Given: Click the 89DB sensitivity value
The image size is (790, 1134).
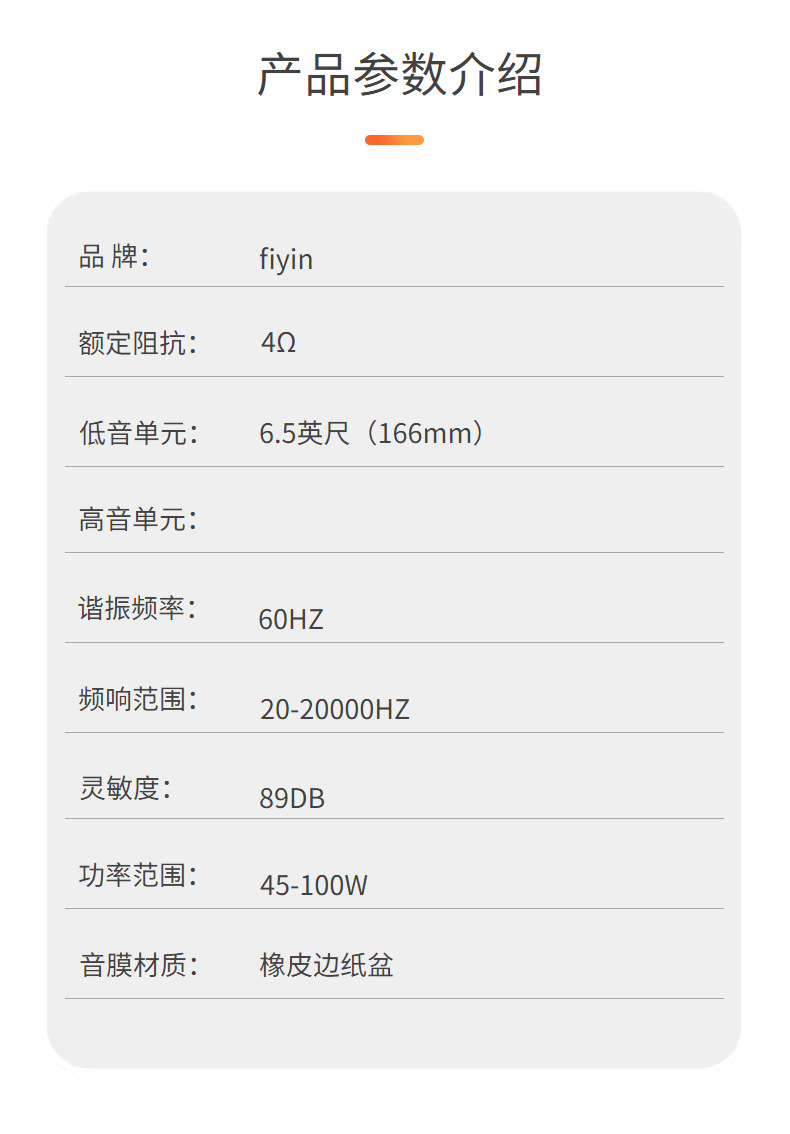Looking at the screenshot, I should click(x=292, y=800).
